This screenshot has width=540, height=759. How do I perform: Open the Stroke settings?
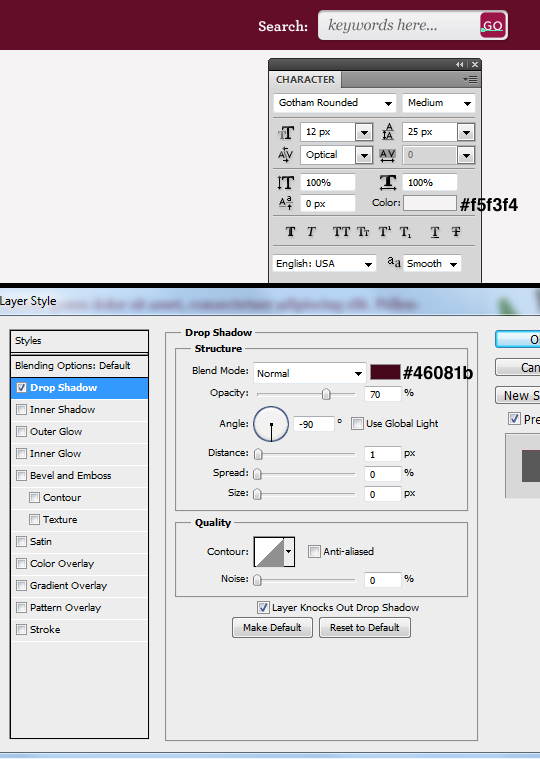[45, 629]
